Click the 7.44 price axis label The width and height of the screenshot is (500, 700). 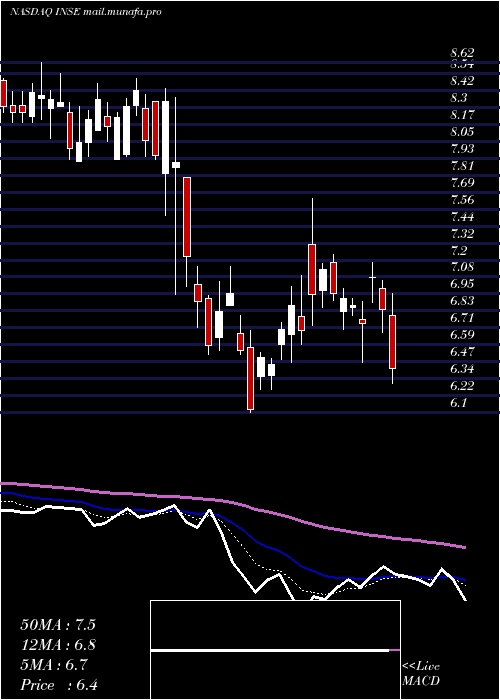462,217
